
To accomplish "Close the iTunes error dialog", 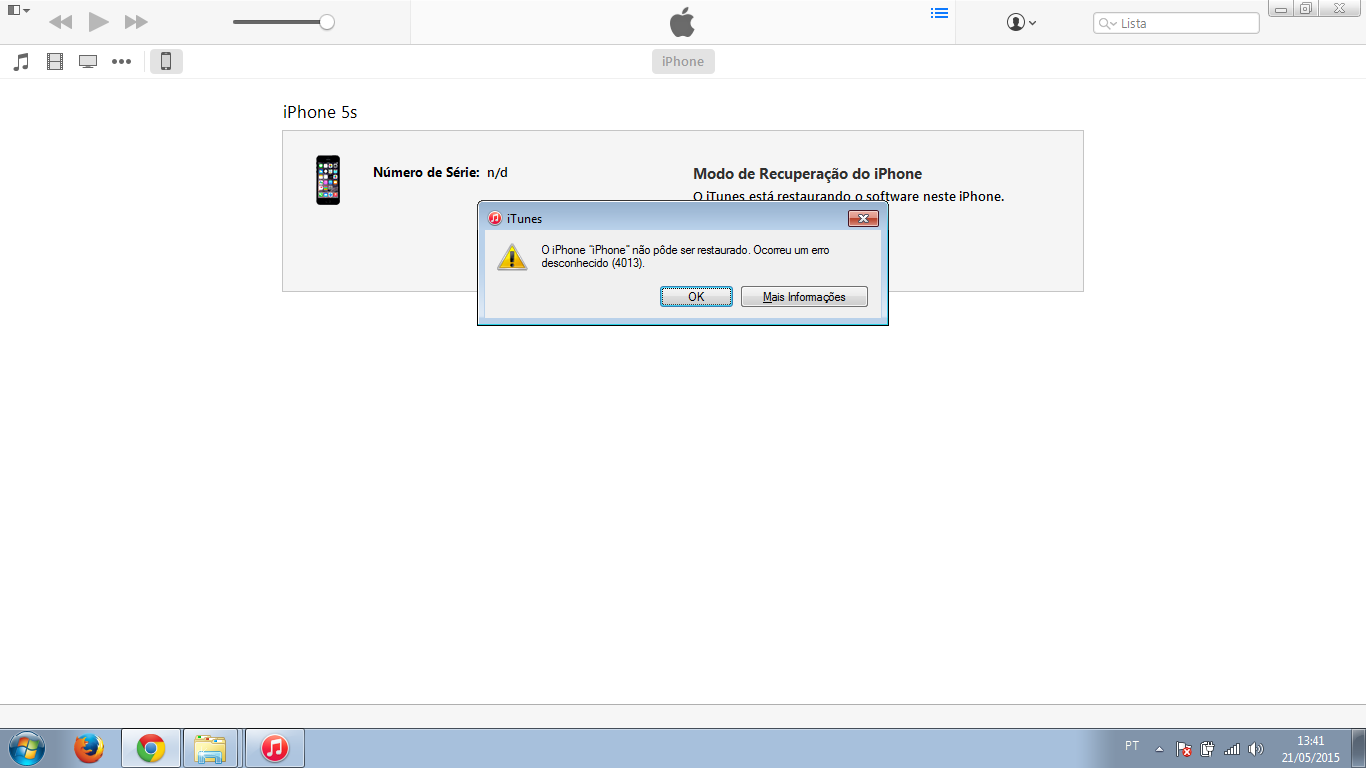I will pyautogui.click(x=863, y=218).
